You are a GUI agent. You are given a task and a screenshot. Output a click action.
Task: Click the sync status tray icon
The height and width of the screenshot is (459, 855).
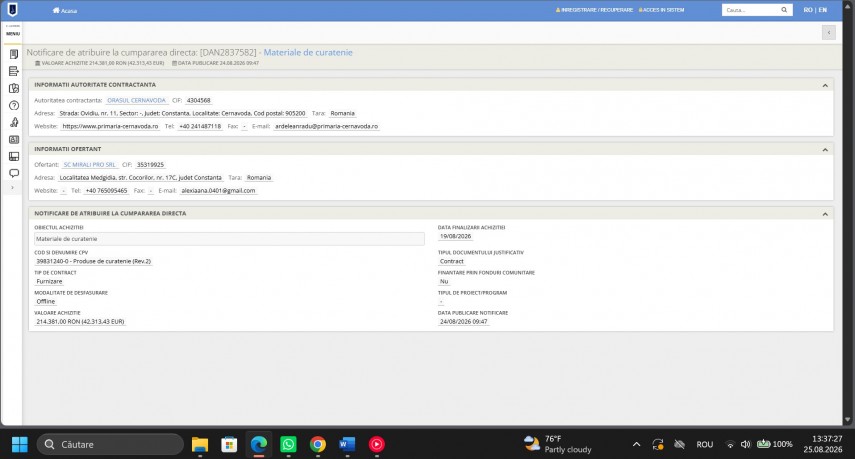658,444
